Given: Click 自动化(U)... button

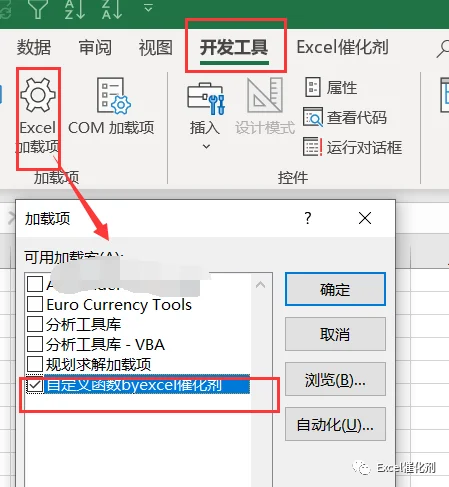Looking at the screenshot, I should pyautogui.click(x=335, y=424).
